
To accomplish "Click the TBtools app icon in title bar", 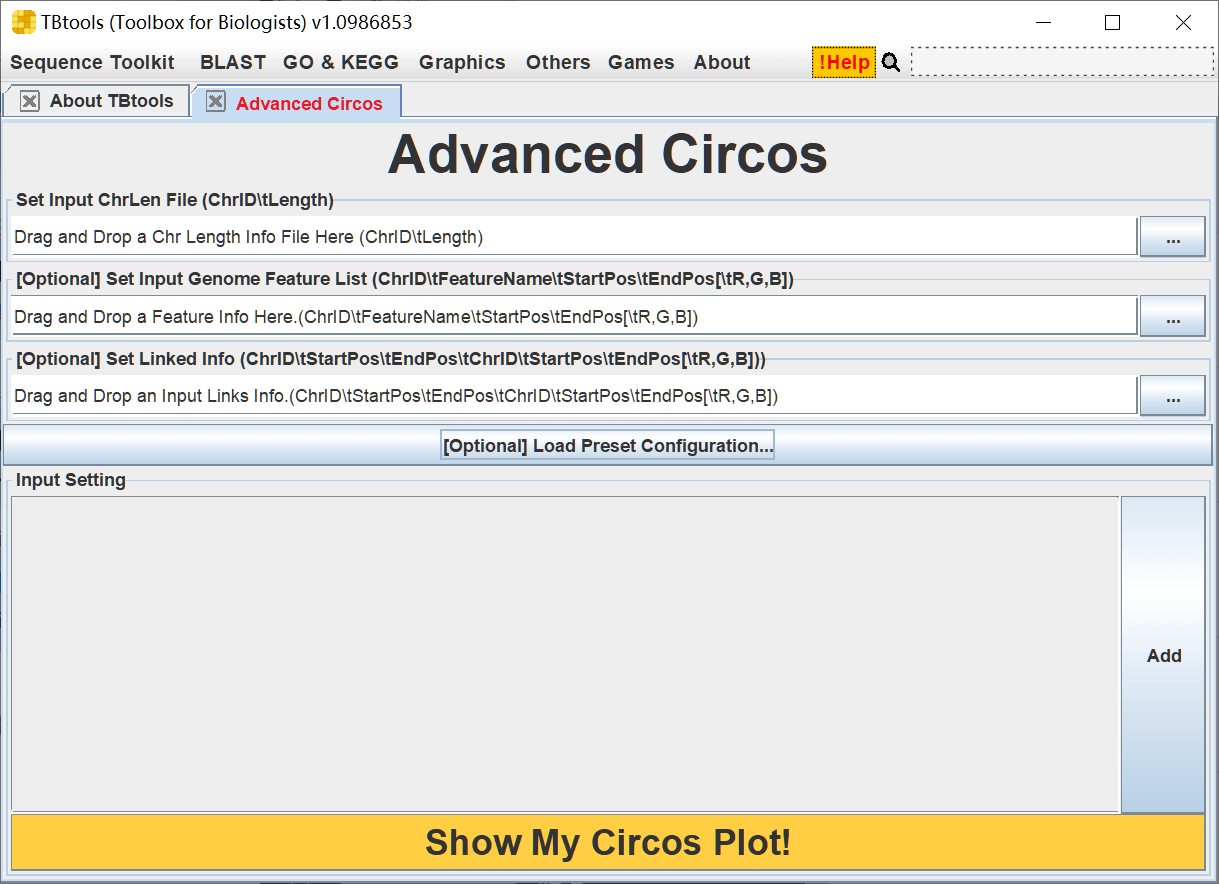I will tap(23, 22).
